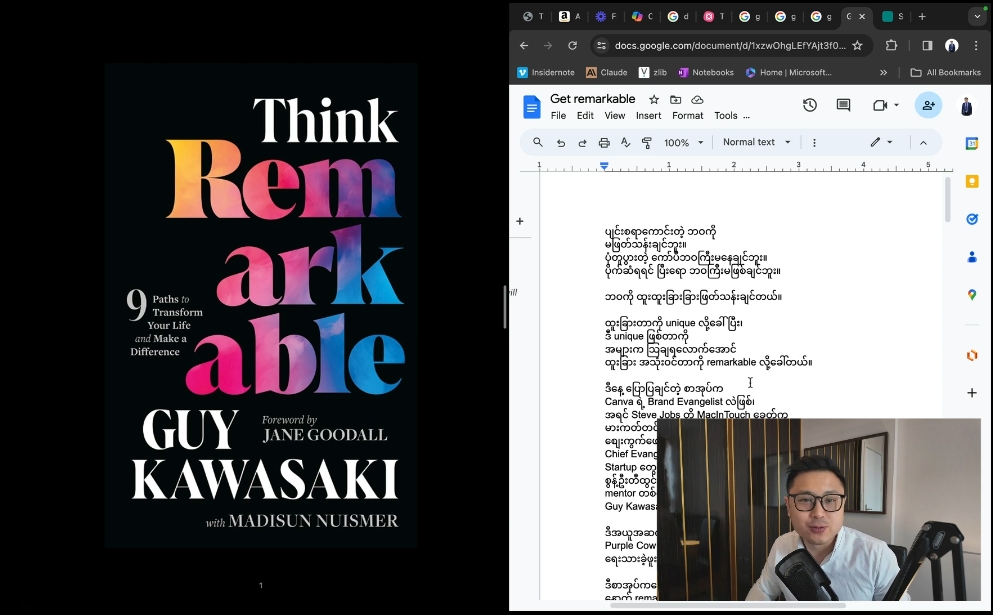Viewport: 993px width, 615px height.
Task: Open the Tools menu
Action: [x=726, y=116]
